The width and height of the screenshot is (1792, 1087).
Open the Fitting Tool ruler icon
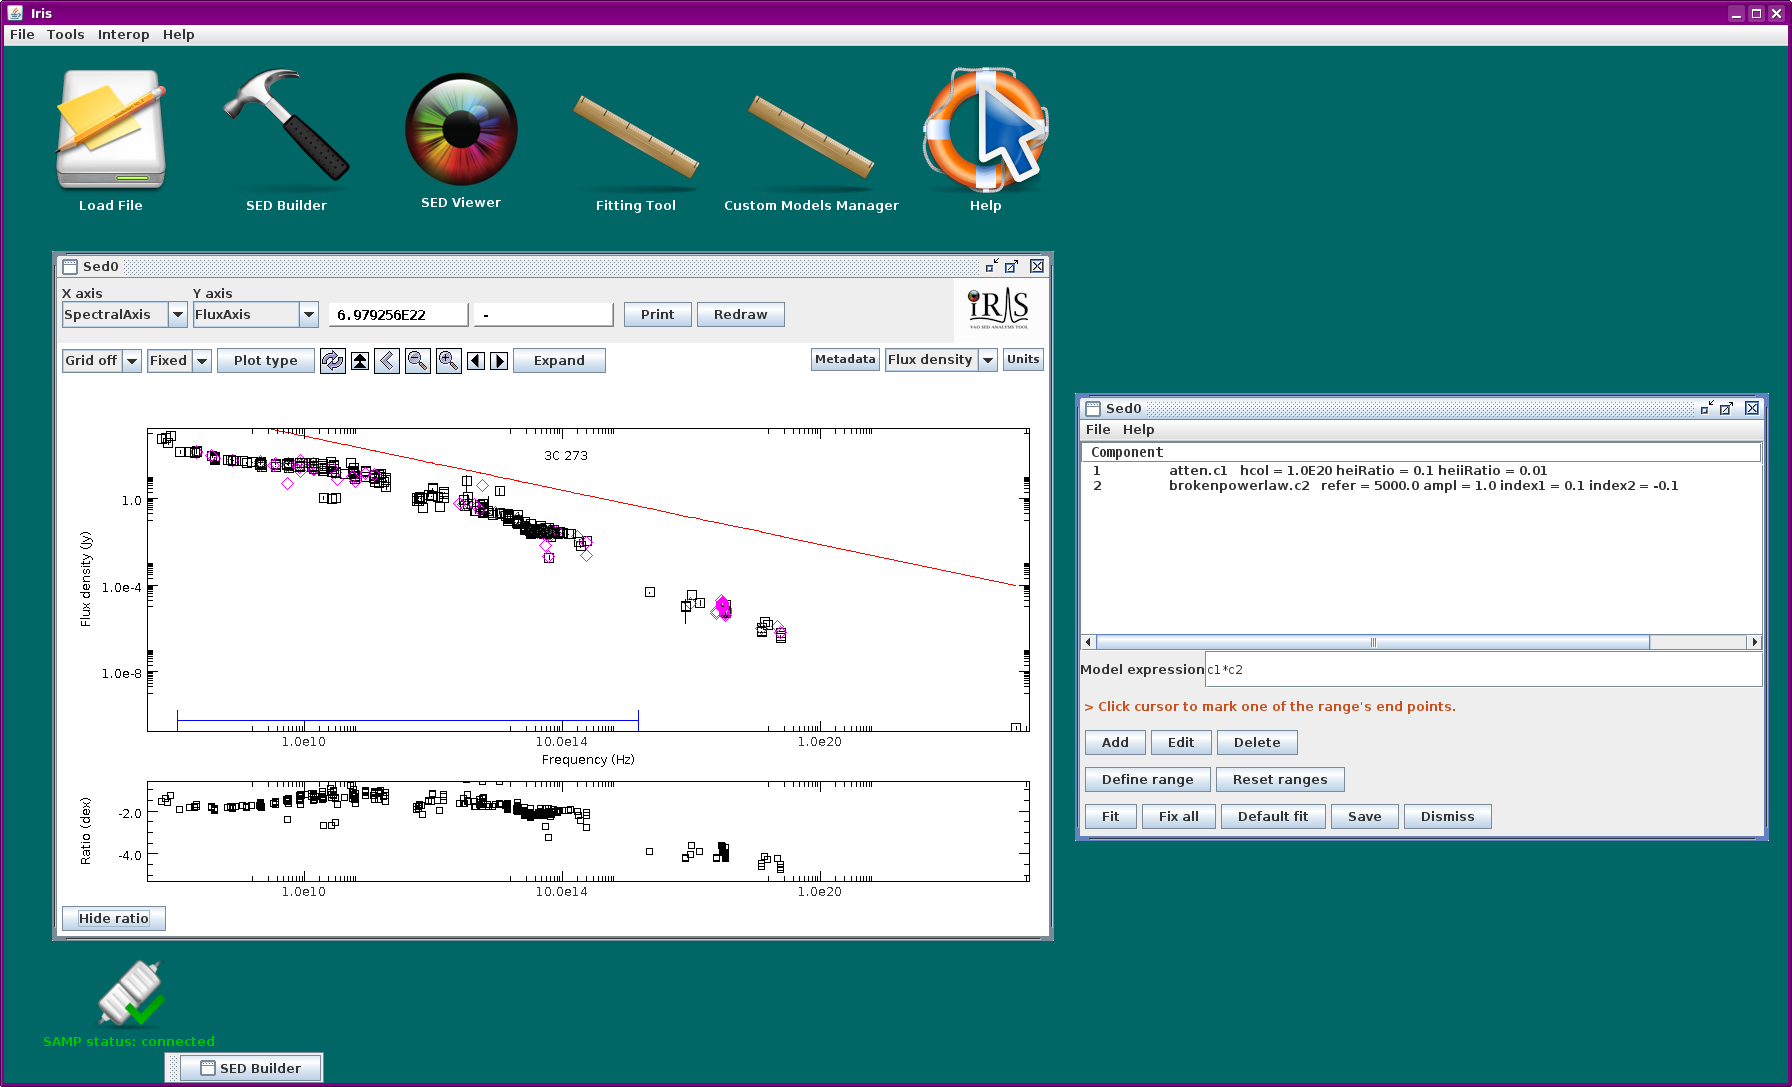pyautogui.click(x=636, y=136)
